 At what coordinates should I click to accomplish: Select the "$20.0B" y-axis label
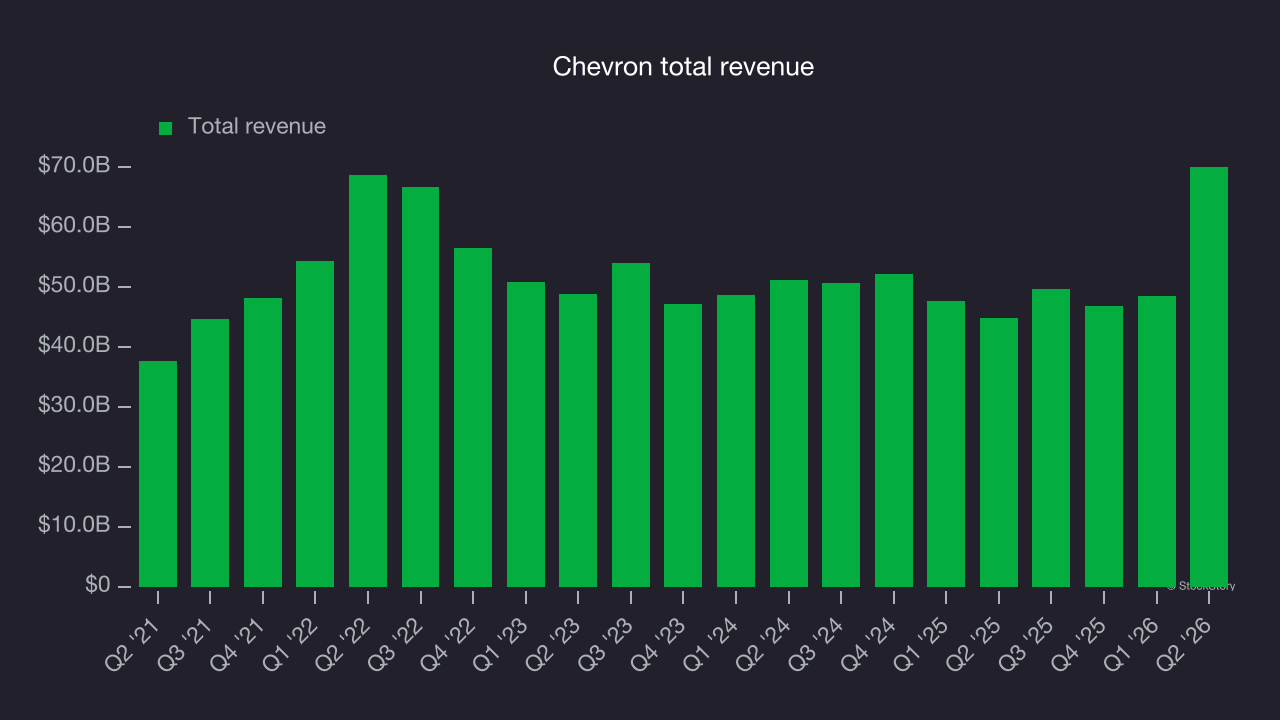(x=74, y=466)
